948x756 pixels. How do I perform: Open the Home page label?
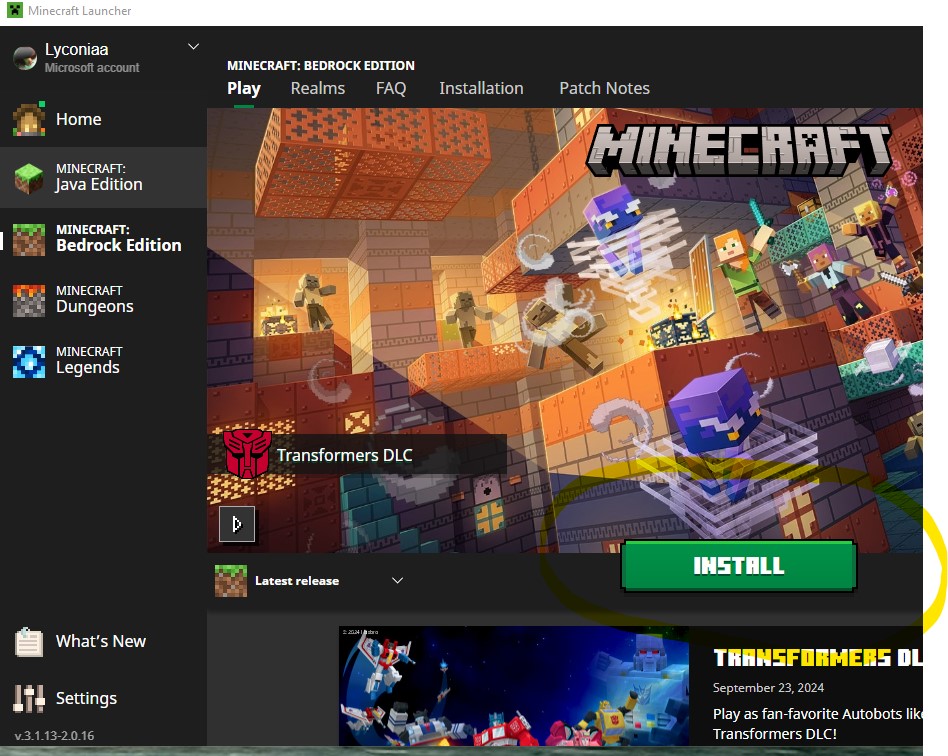79,119
